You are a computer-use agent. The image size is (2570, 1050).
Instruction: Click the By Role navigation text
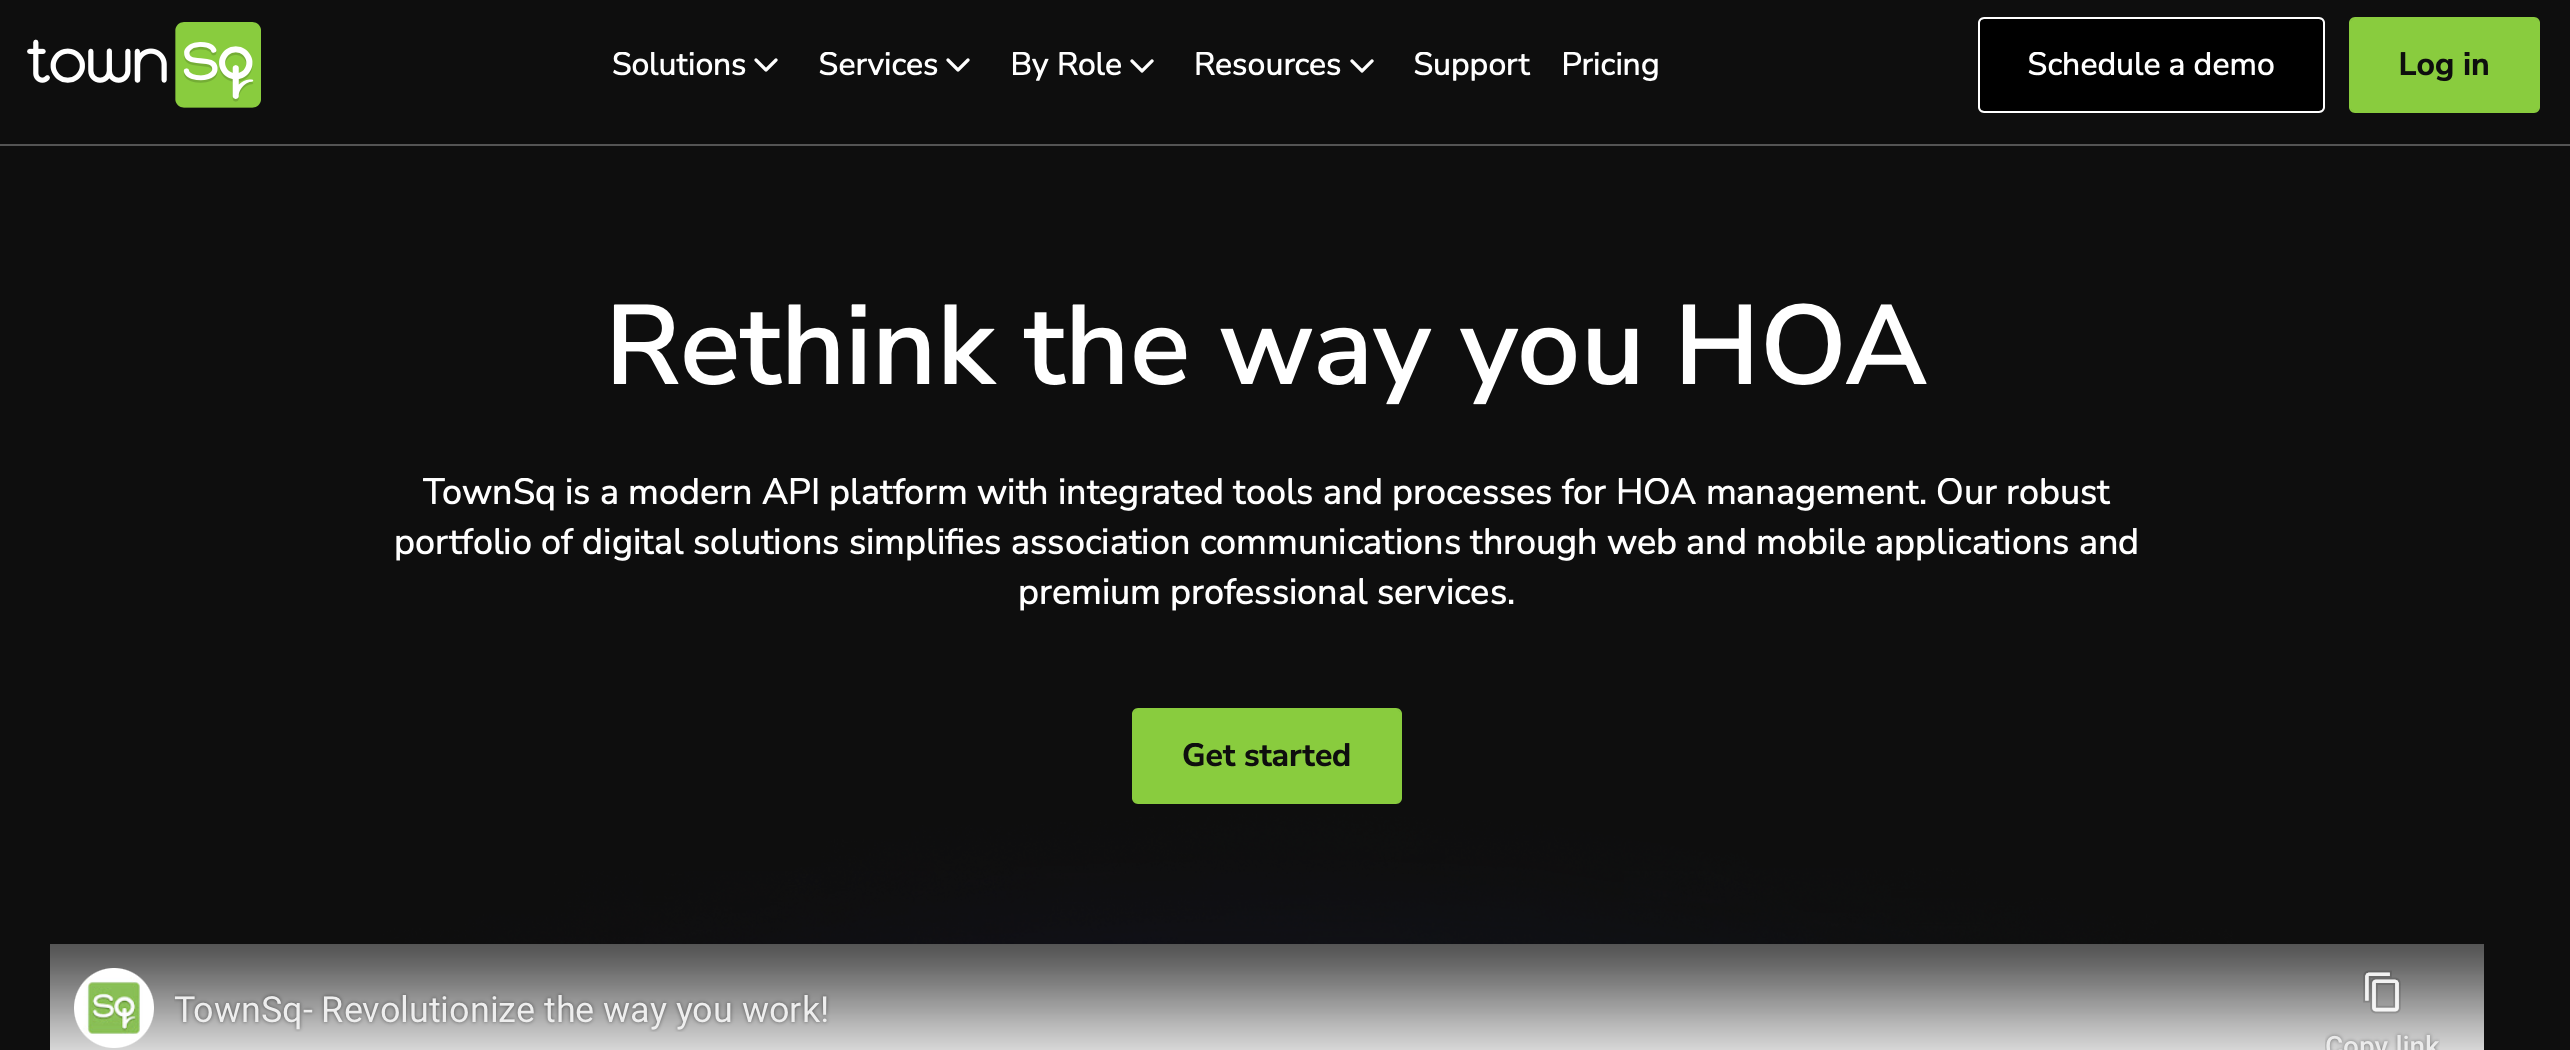(1065, 65)
